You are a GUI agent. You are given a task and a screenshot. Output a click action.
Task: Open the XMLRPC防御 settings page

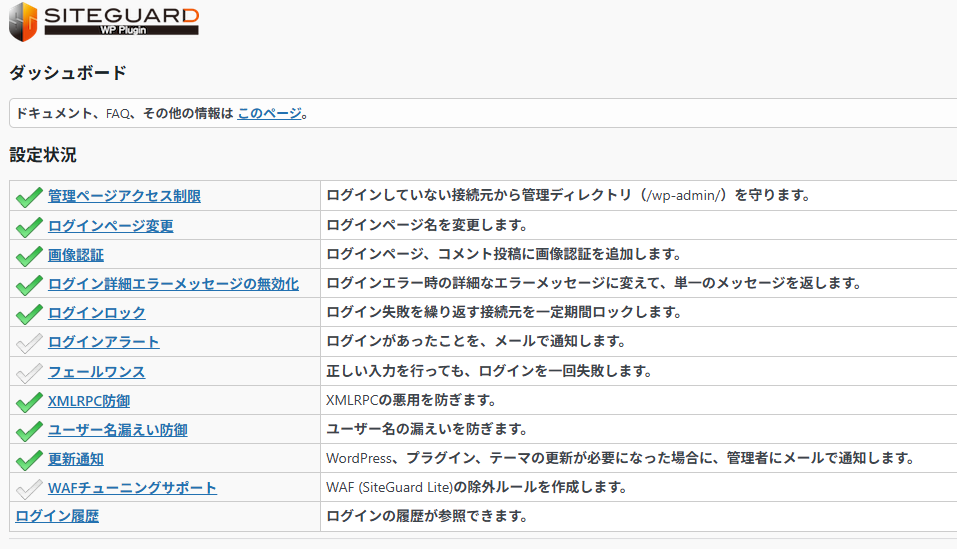point(89,401)
